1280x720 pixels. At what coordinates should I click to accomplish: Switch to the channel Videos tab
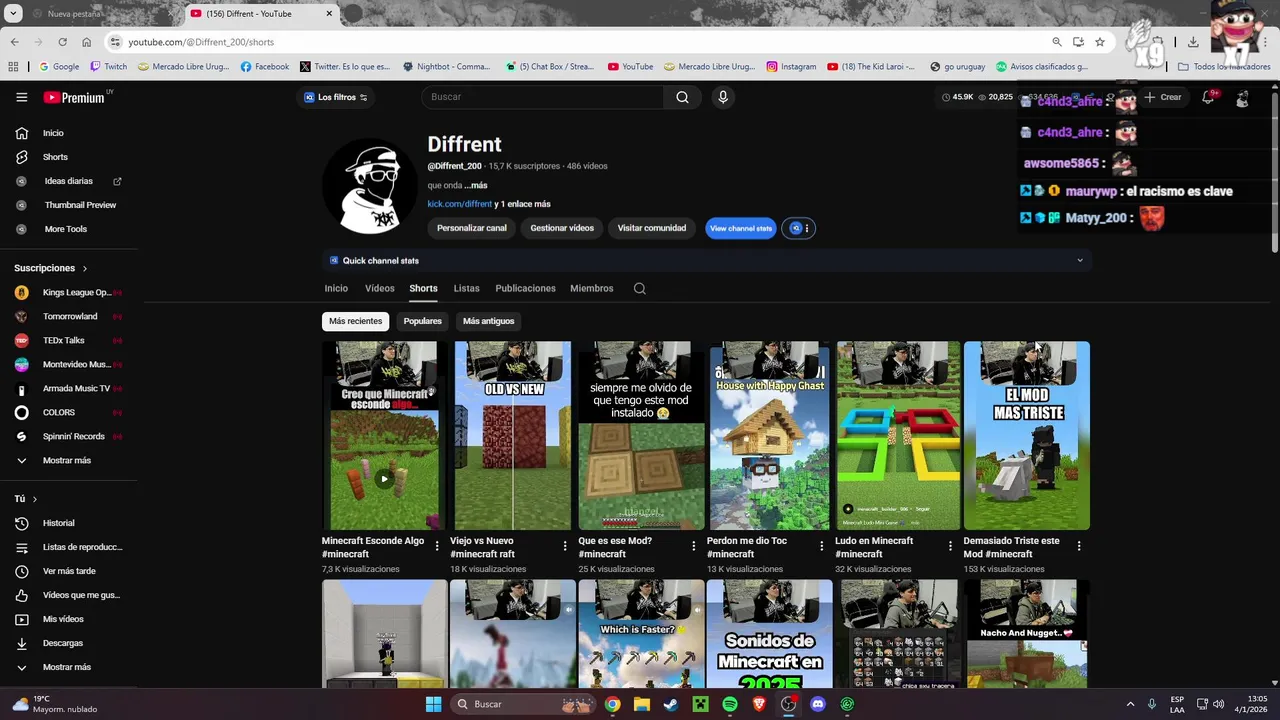(380, 288)
